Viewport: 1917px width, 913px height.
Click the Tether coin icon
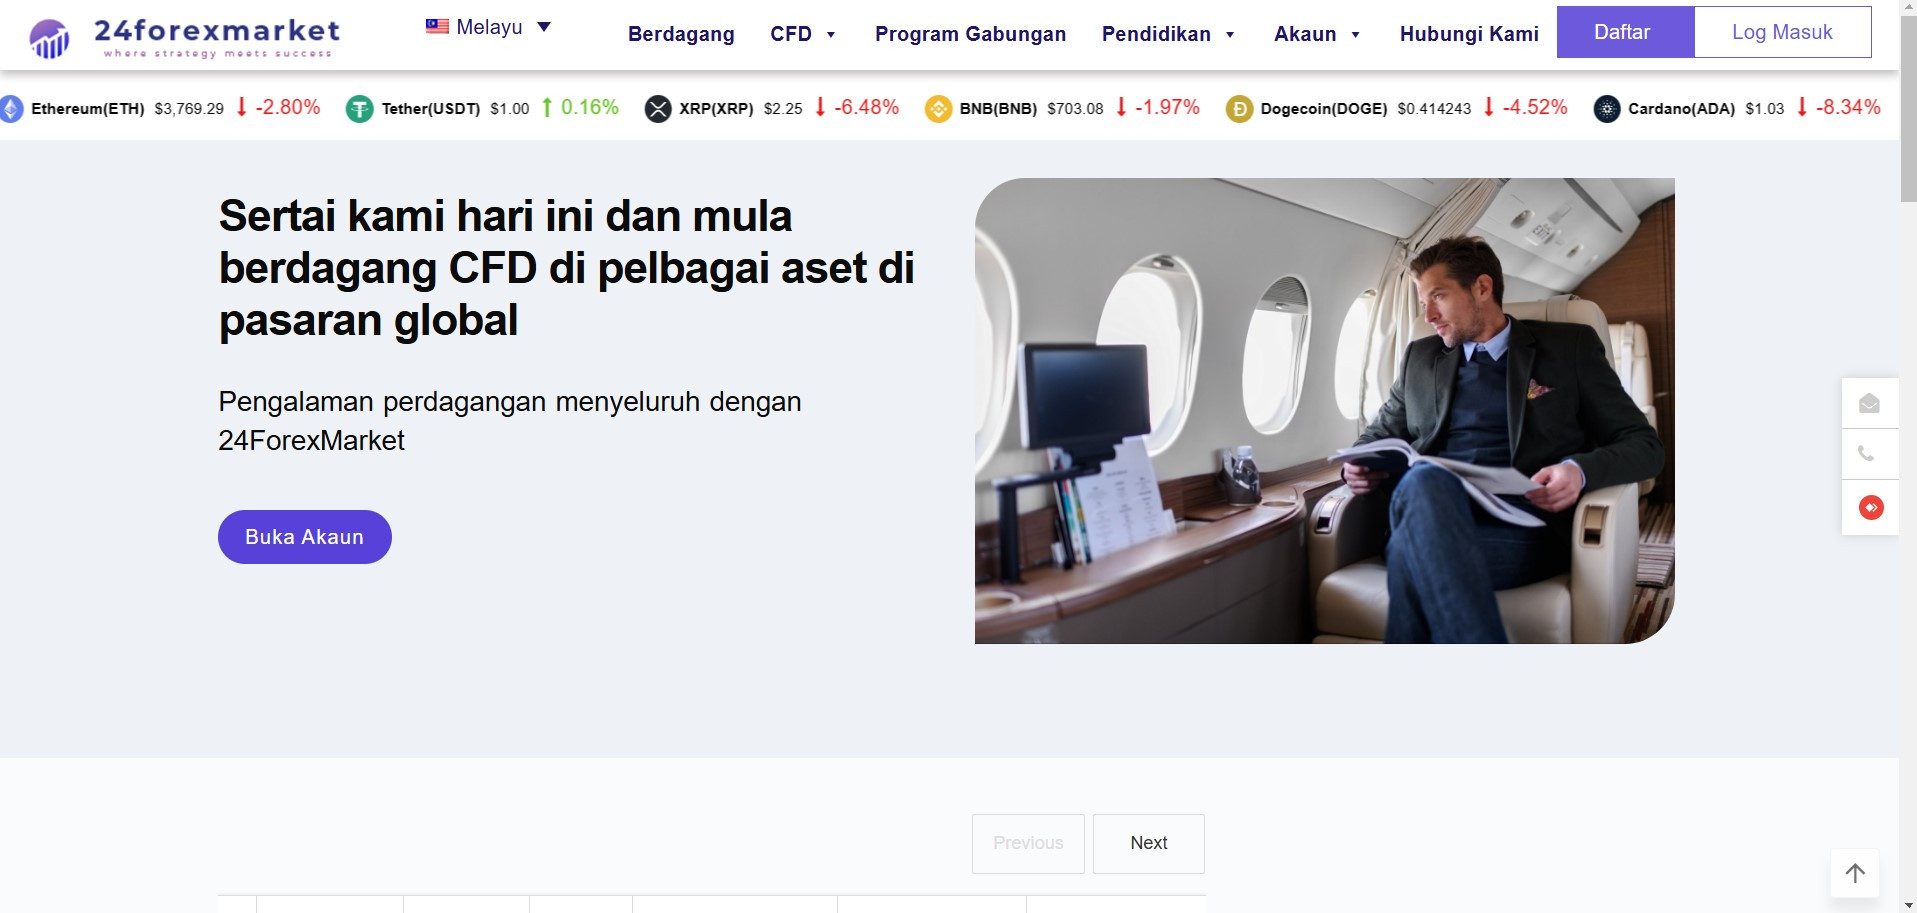click(359, 109)
